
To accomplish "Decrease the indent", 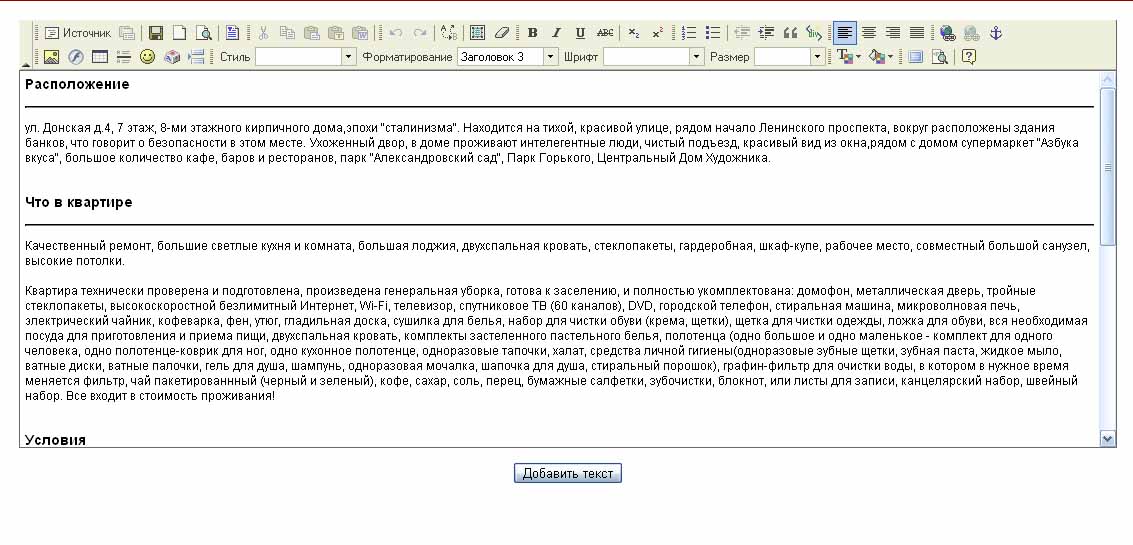I will (742, 33).
